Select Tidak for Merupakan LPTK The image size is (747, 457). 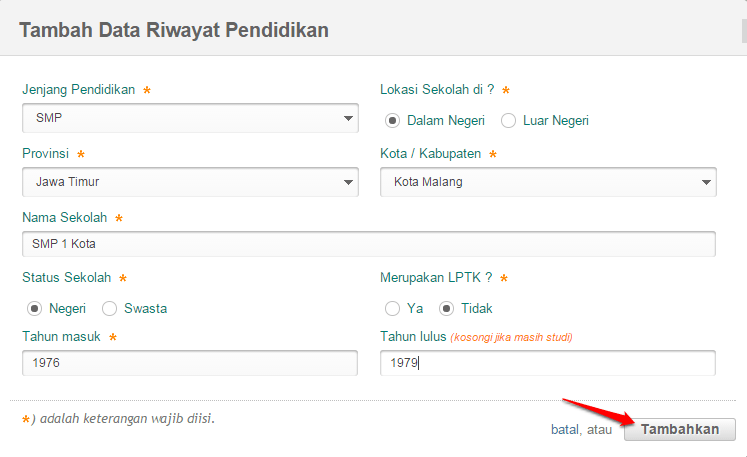click(x=446, y=308)
